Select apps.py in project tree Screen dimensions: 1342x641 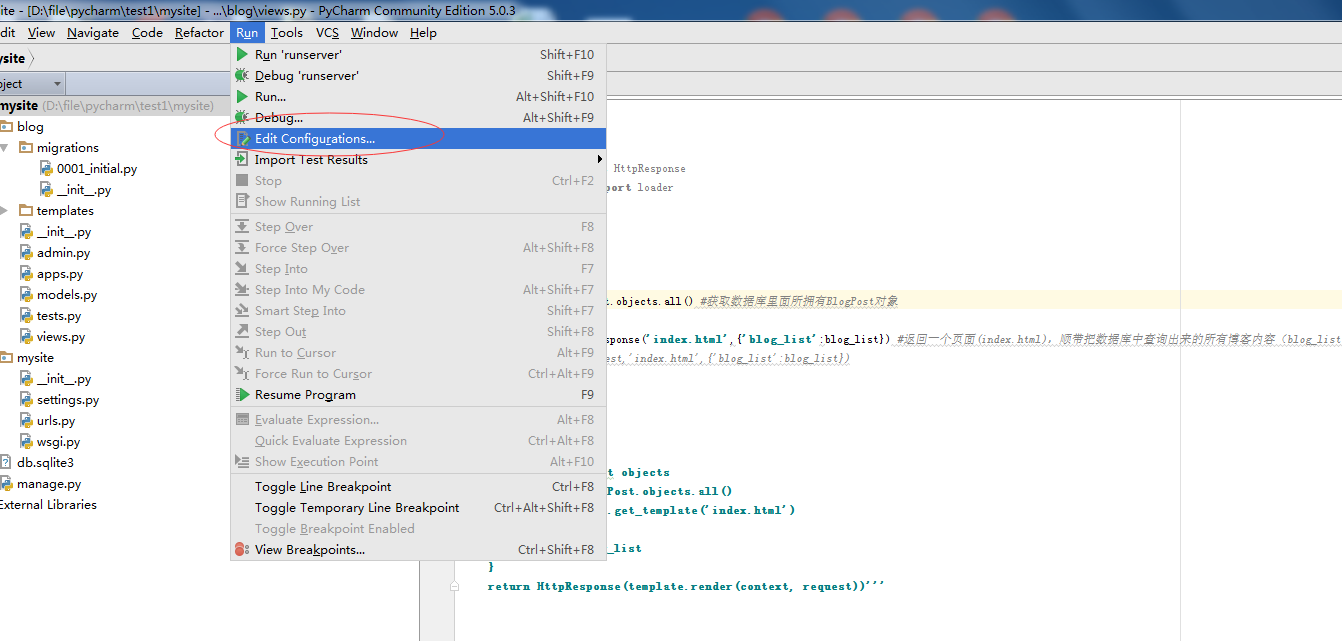pos(60,274)
